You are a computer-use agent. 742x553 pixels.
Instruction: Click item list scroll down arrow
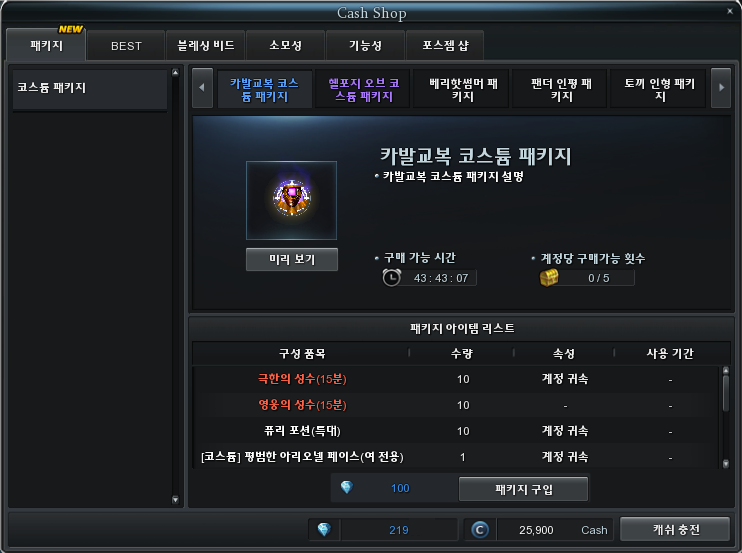[726, 464]
